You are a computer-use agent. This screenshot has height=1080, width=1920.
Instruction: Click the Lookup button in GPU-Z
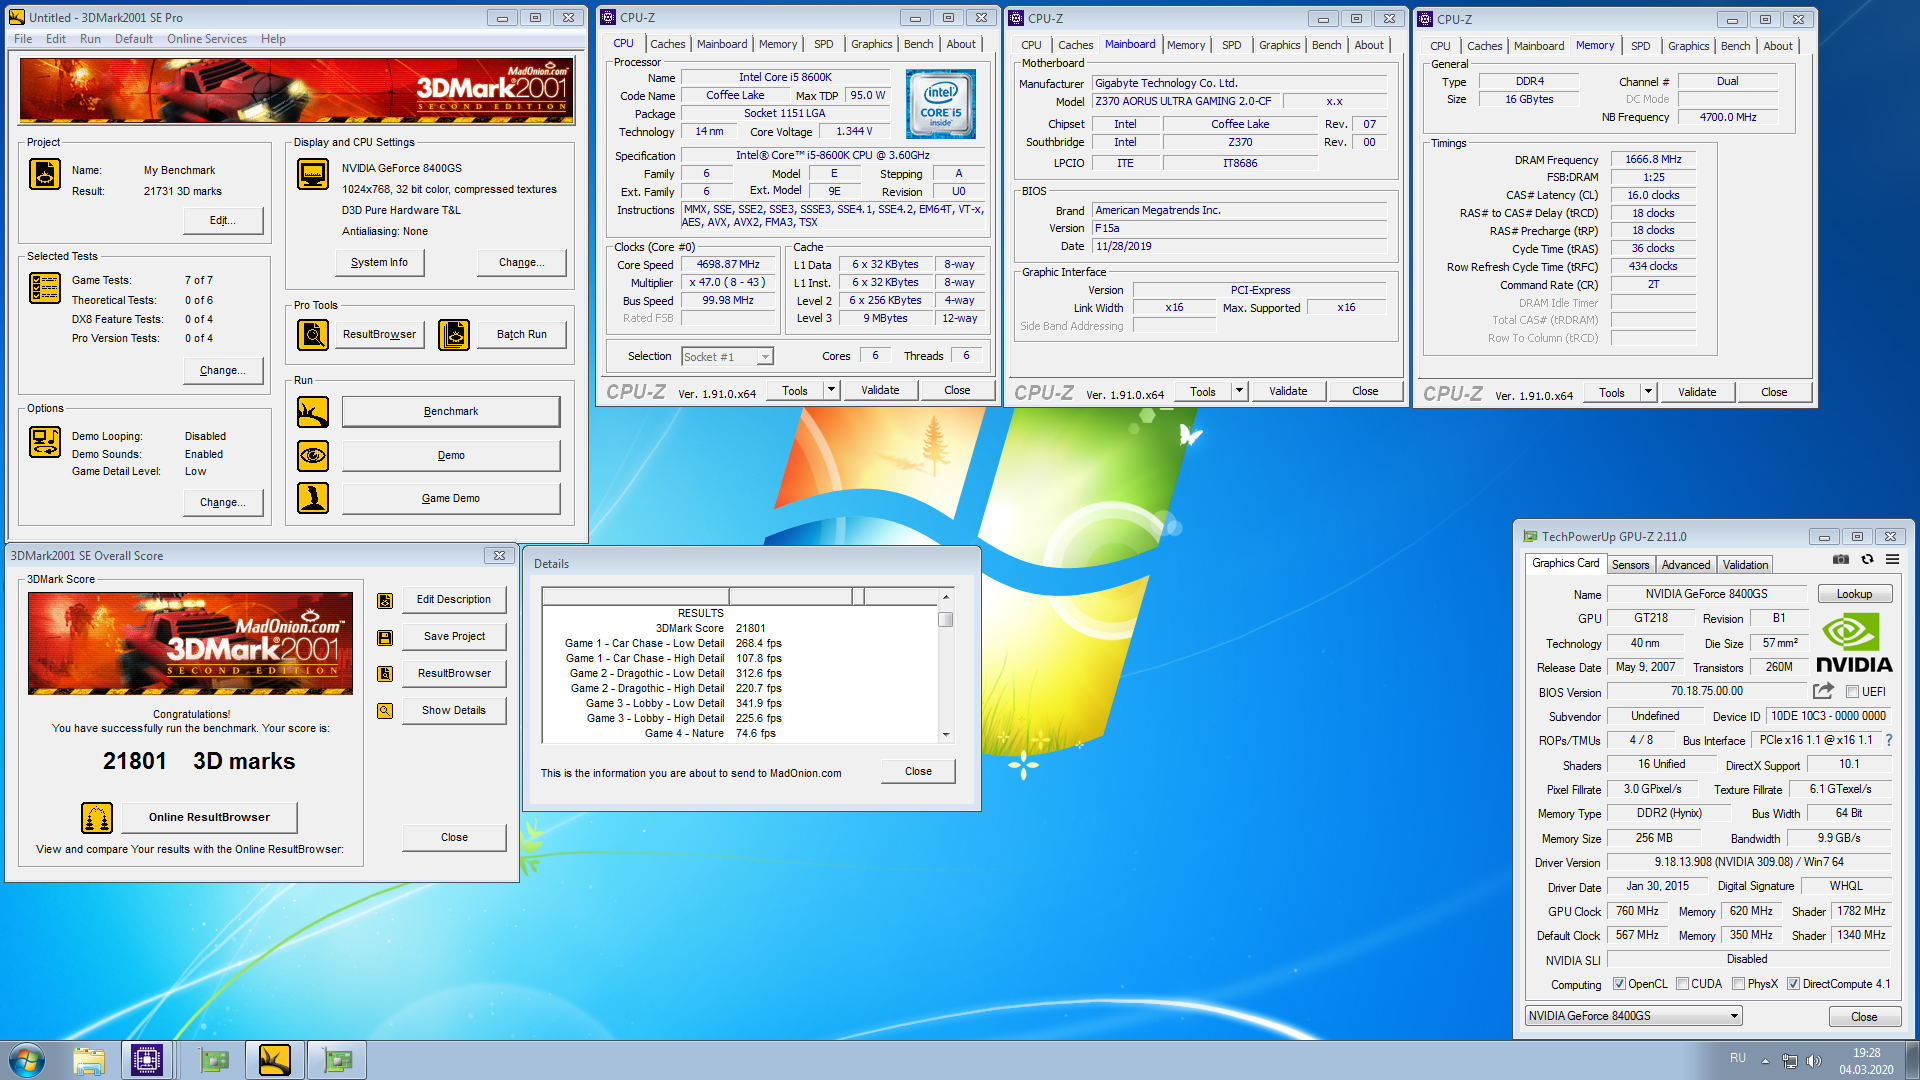1854,594
